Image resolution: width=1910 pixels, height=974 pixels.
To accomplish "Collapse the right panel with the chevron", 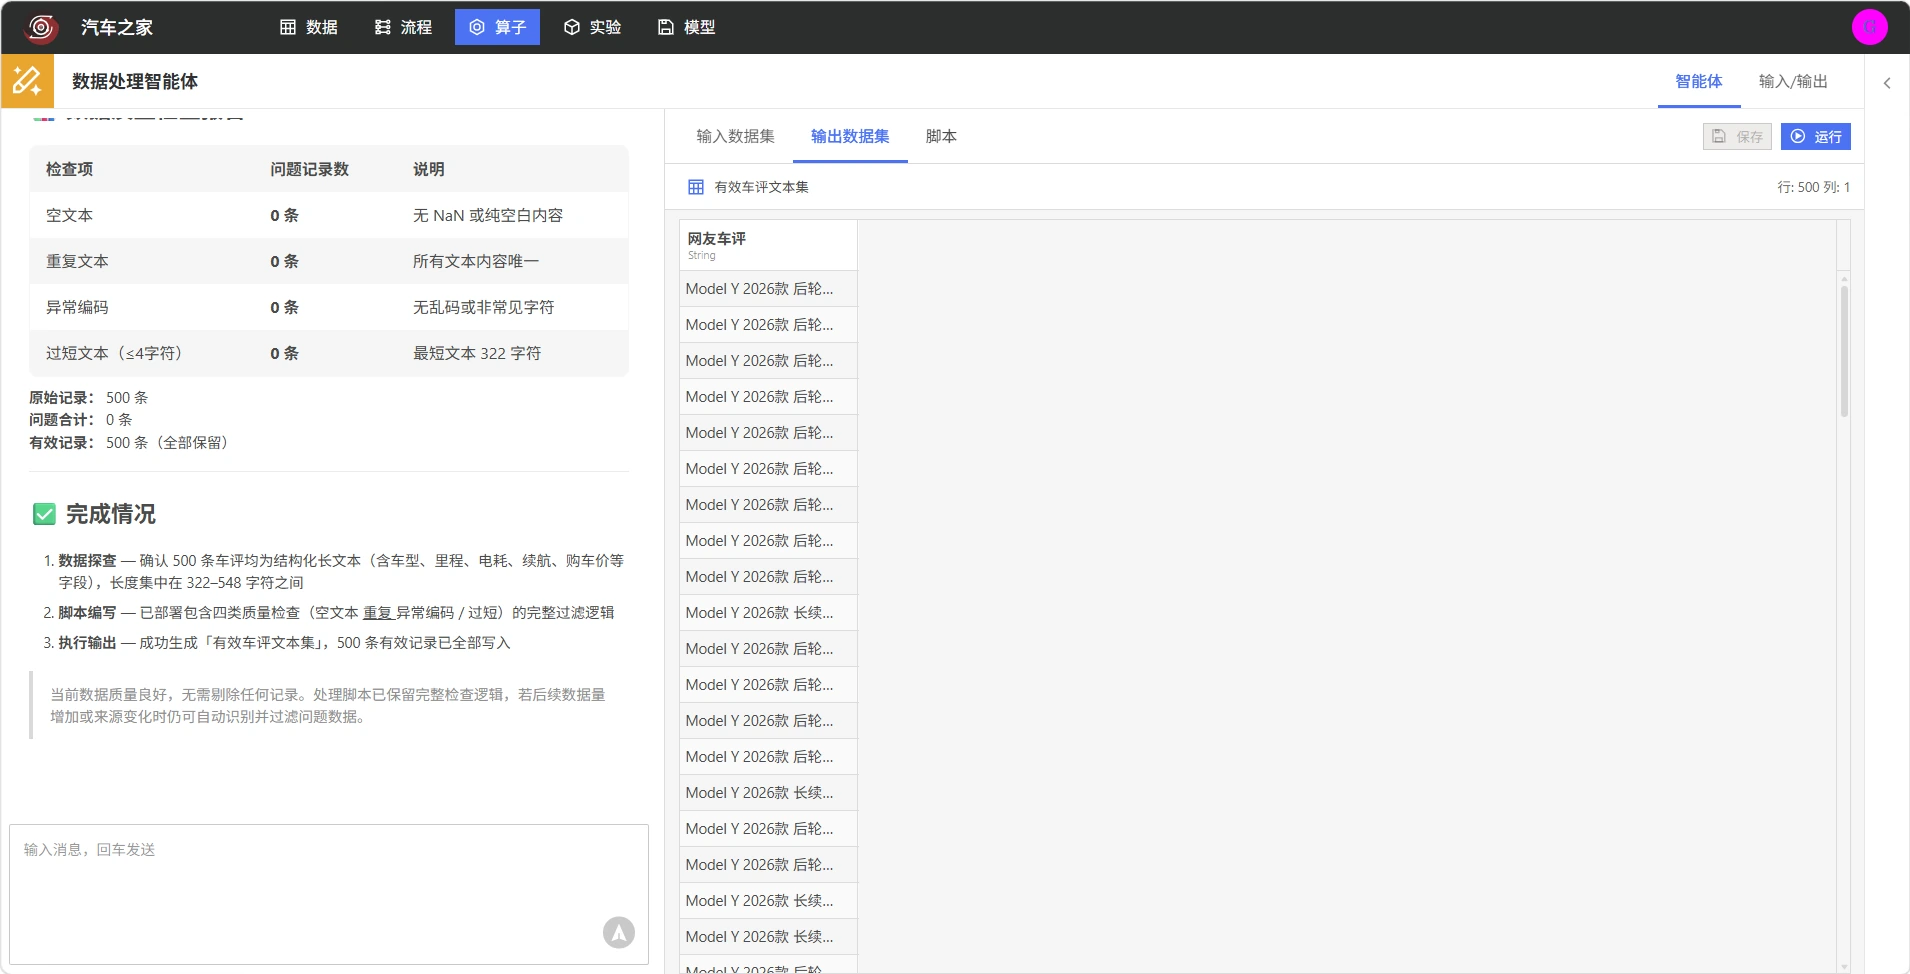I will click(x=1887, y=83).
